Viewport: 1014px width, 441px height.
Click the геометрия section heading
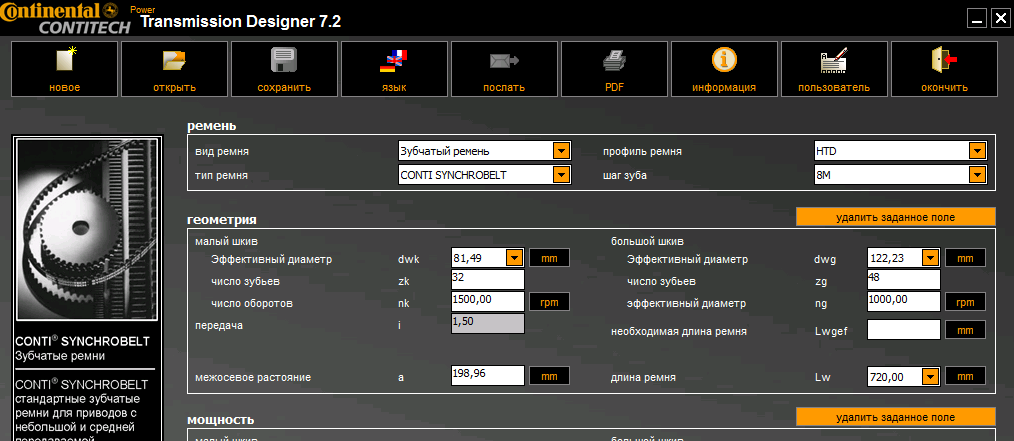pos(222,220)
